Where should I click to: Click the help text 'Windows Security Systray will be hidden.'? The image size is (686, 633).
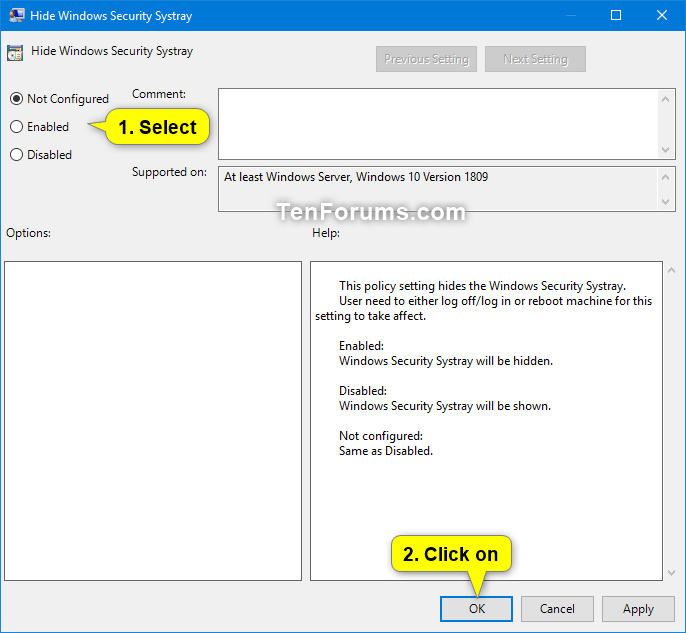(x=446, y=361)
